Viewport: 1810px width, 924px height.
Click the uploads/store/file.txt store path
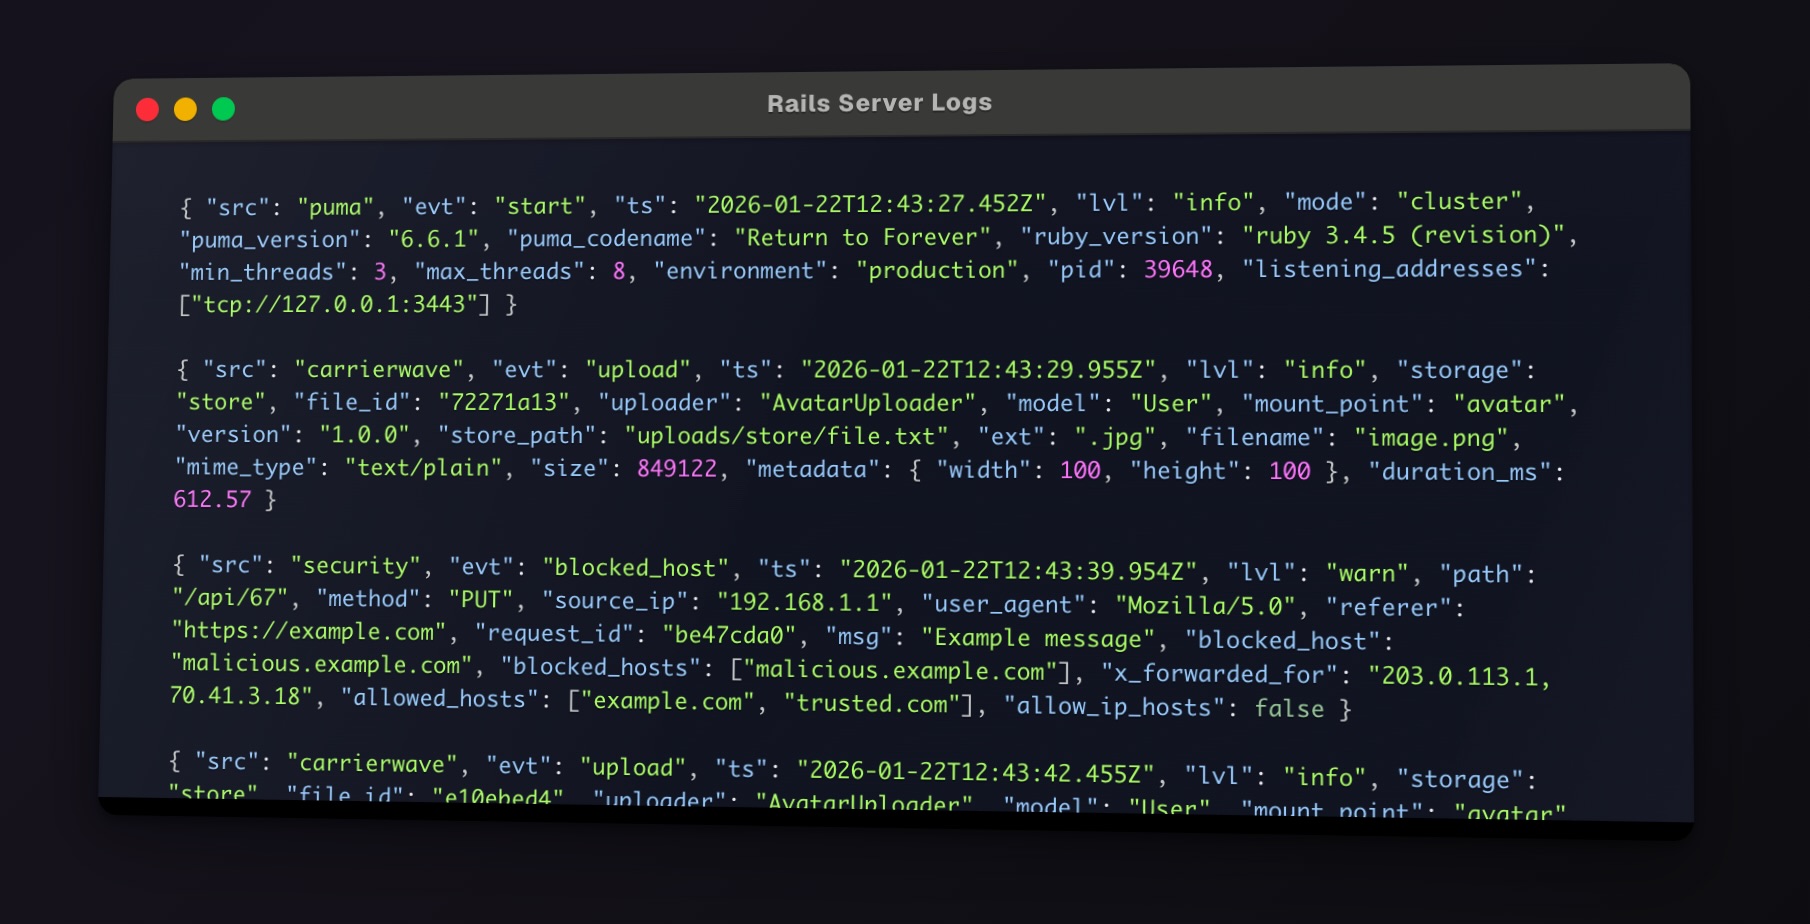(783, 436)
